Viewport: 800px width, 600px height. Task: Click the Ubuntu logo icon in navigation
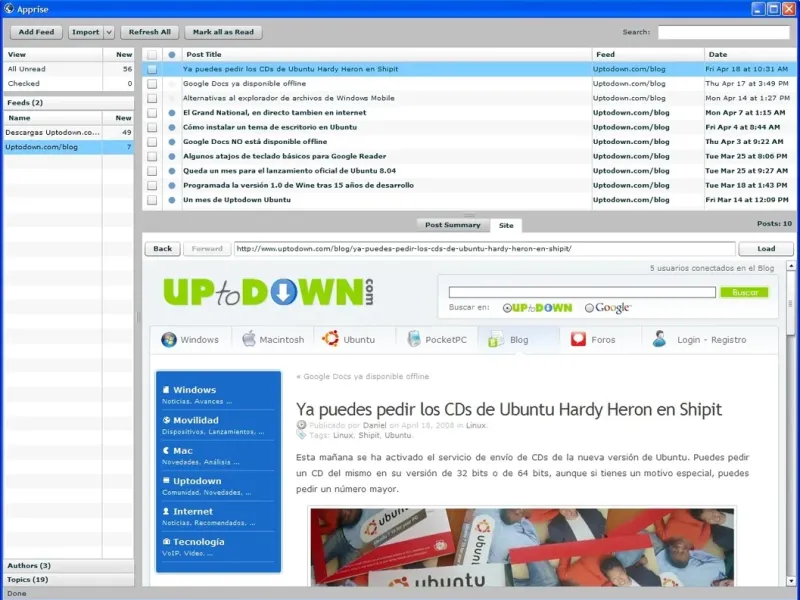pos(330,338)
